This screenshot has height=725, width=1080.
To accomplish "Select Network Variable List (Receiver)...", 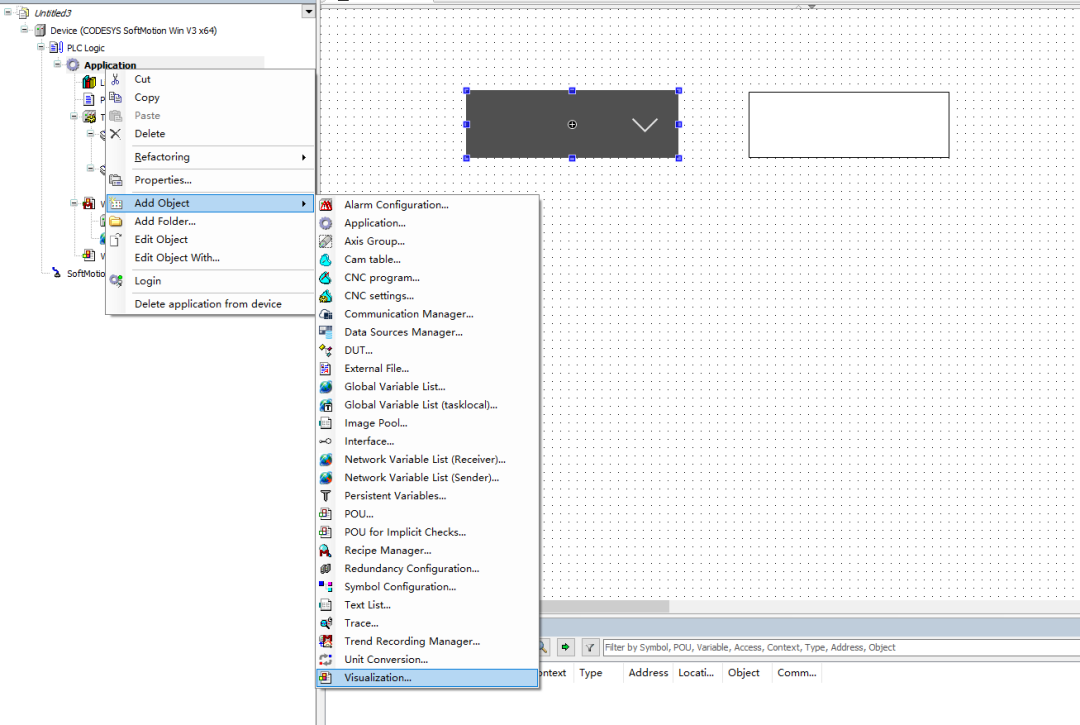I will pos(427,460).
